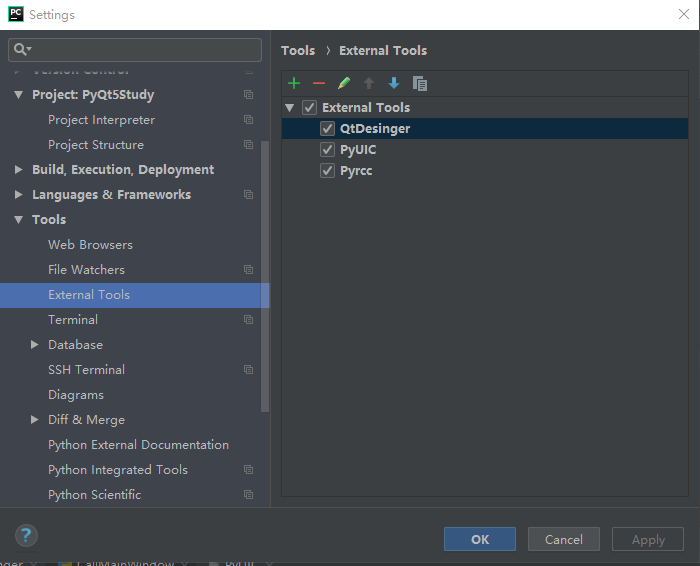Image resolution: width=700 pixels, height=566 pixels.
Task: Open Python Scientific settings page
Action: point(95,495)
